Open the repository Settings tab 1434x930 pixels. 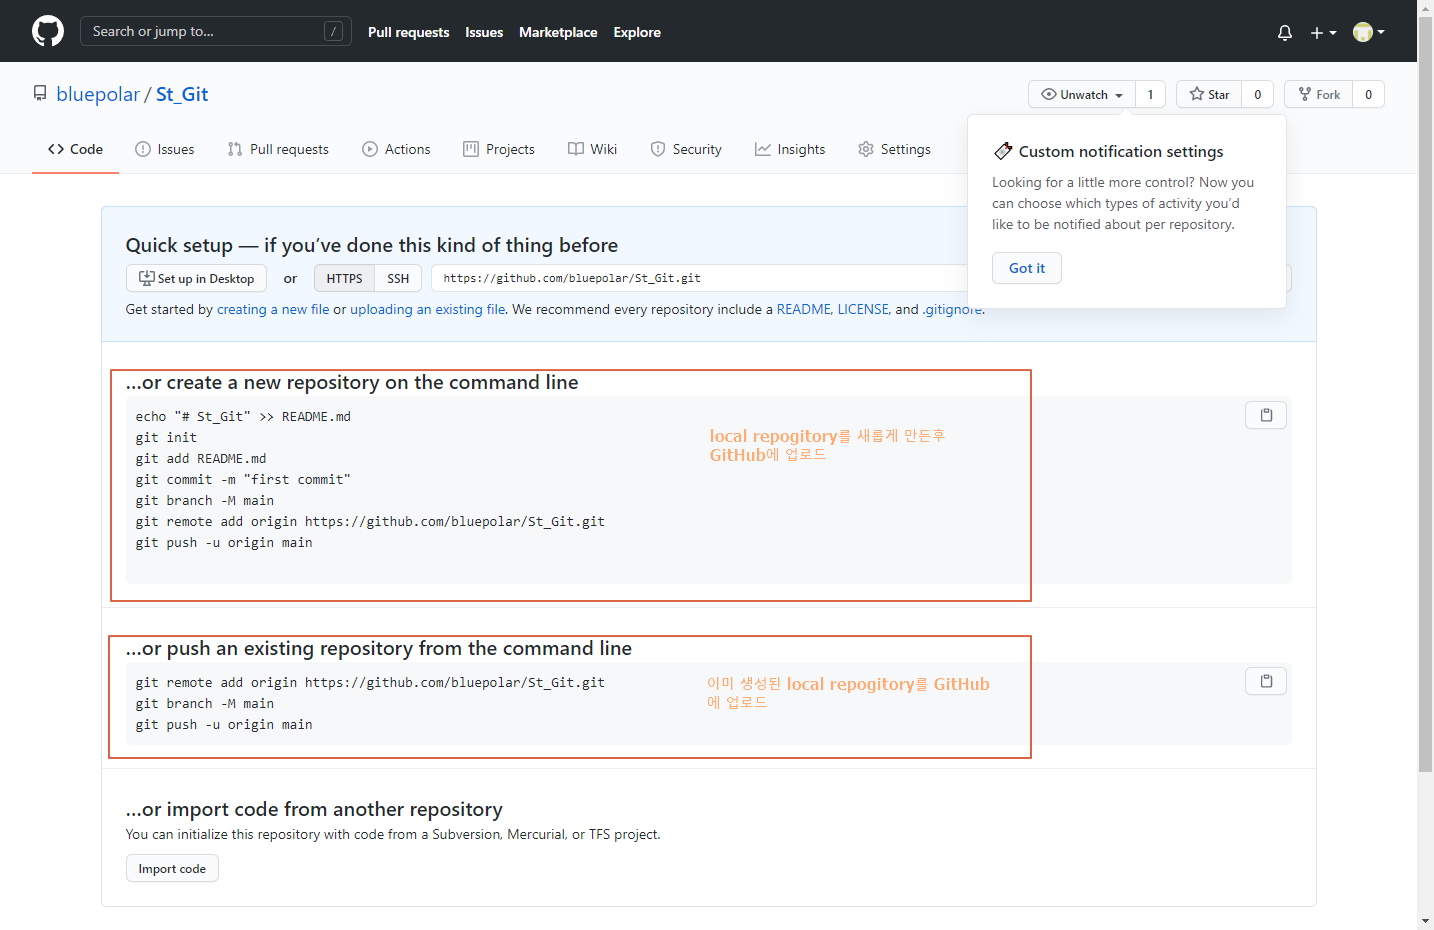[894, 149]
